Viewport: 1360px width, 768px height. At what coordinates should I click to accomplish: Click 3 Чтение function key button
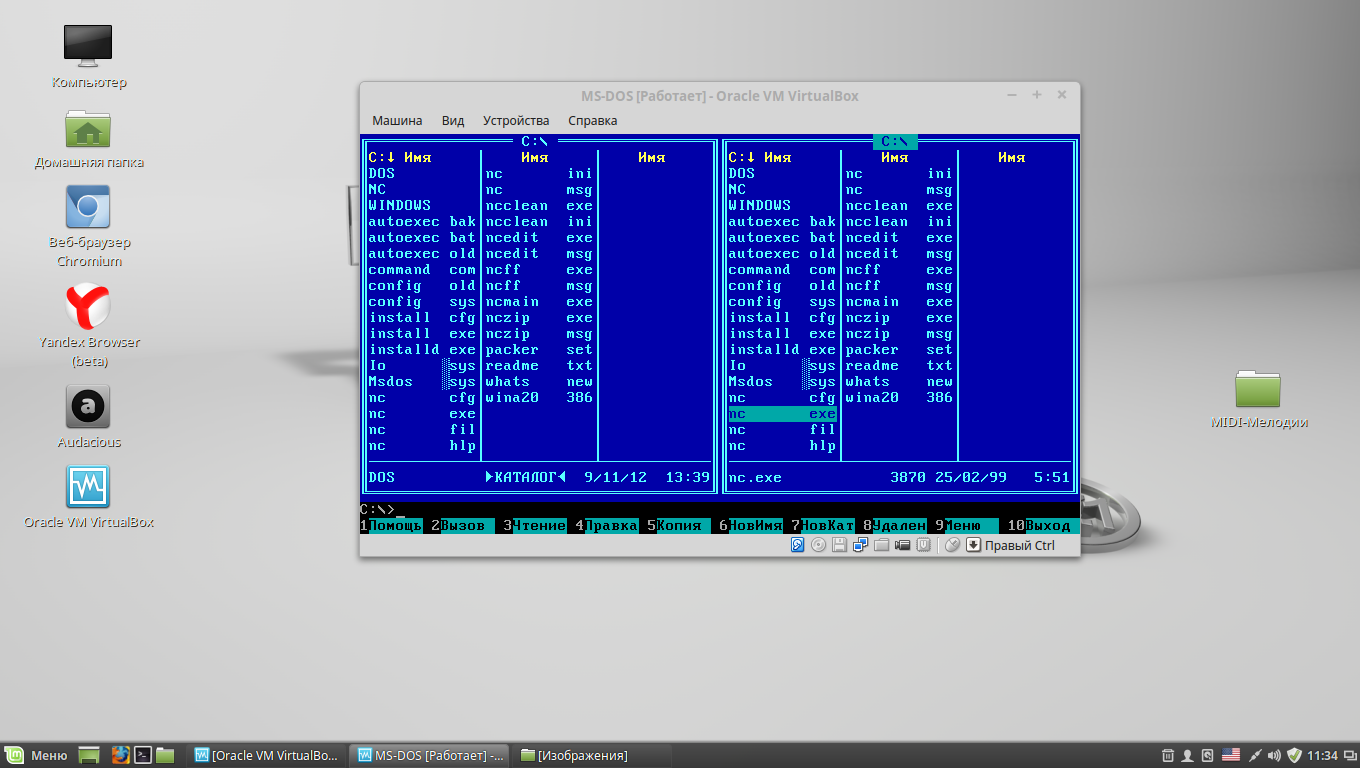click(x=535, y=525)
